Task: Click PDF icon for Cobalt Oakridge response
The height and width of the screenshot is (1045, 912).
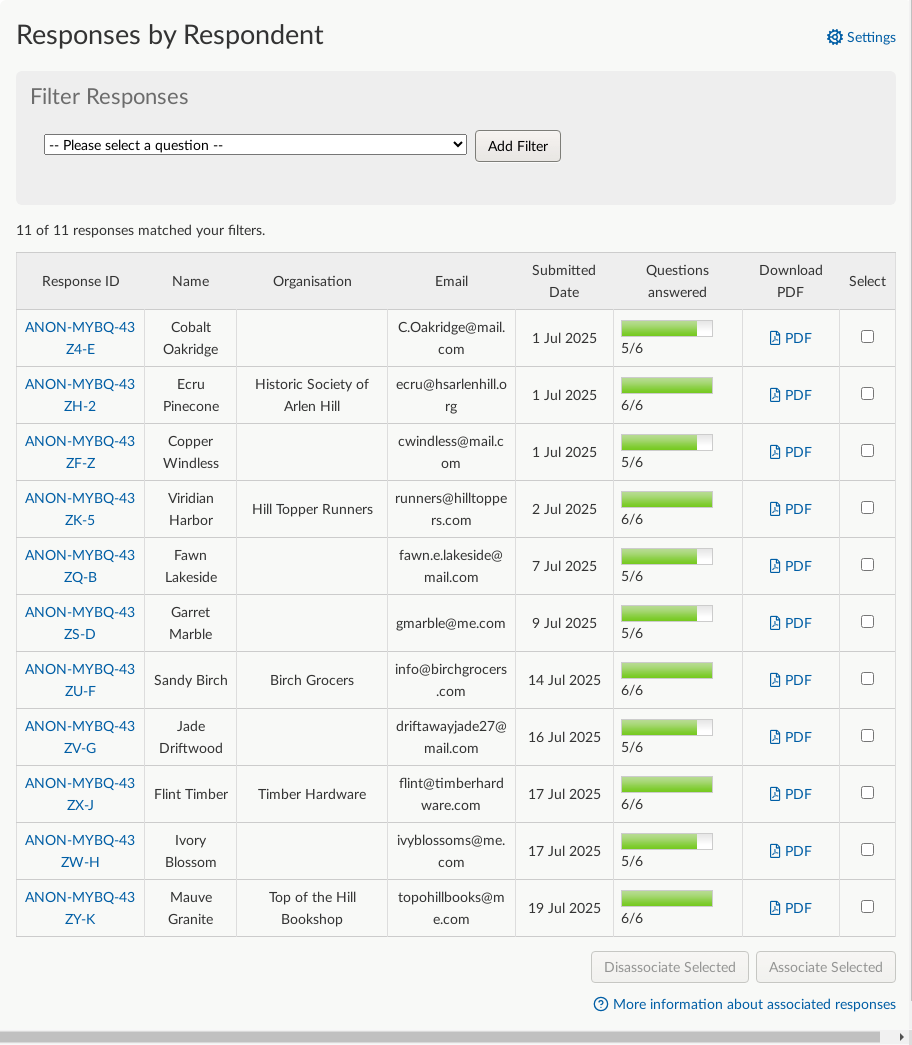Action: (775, 338)
